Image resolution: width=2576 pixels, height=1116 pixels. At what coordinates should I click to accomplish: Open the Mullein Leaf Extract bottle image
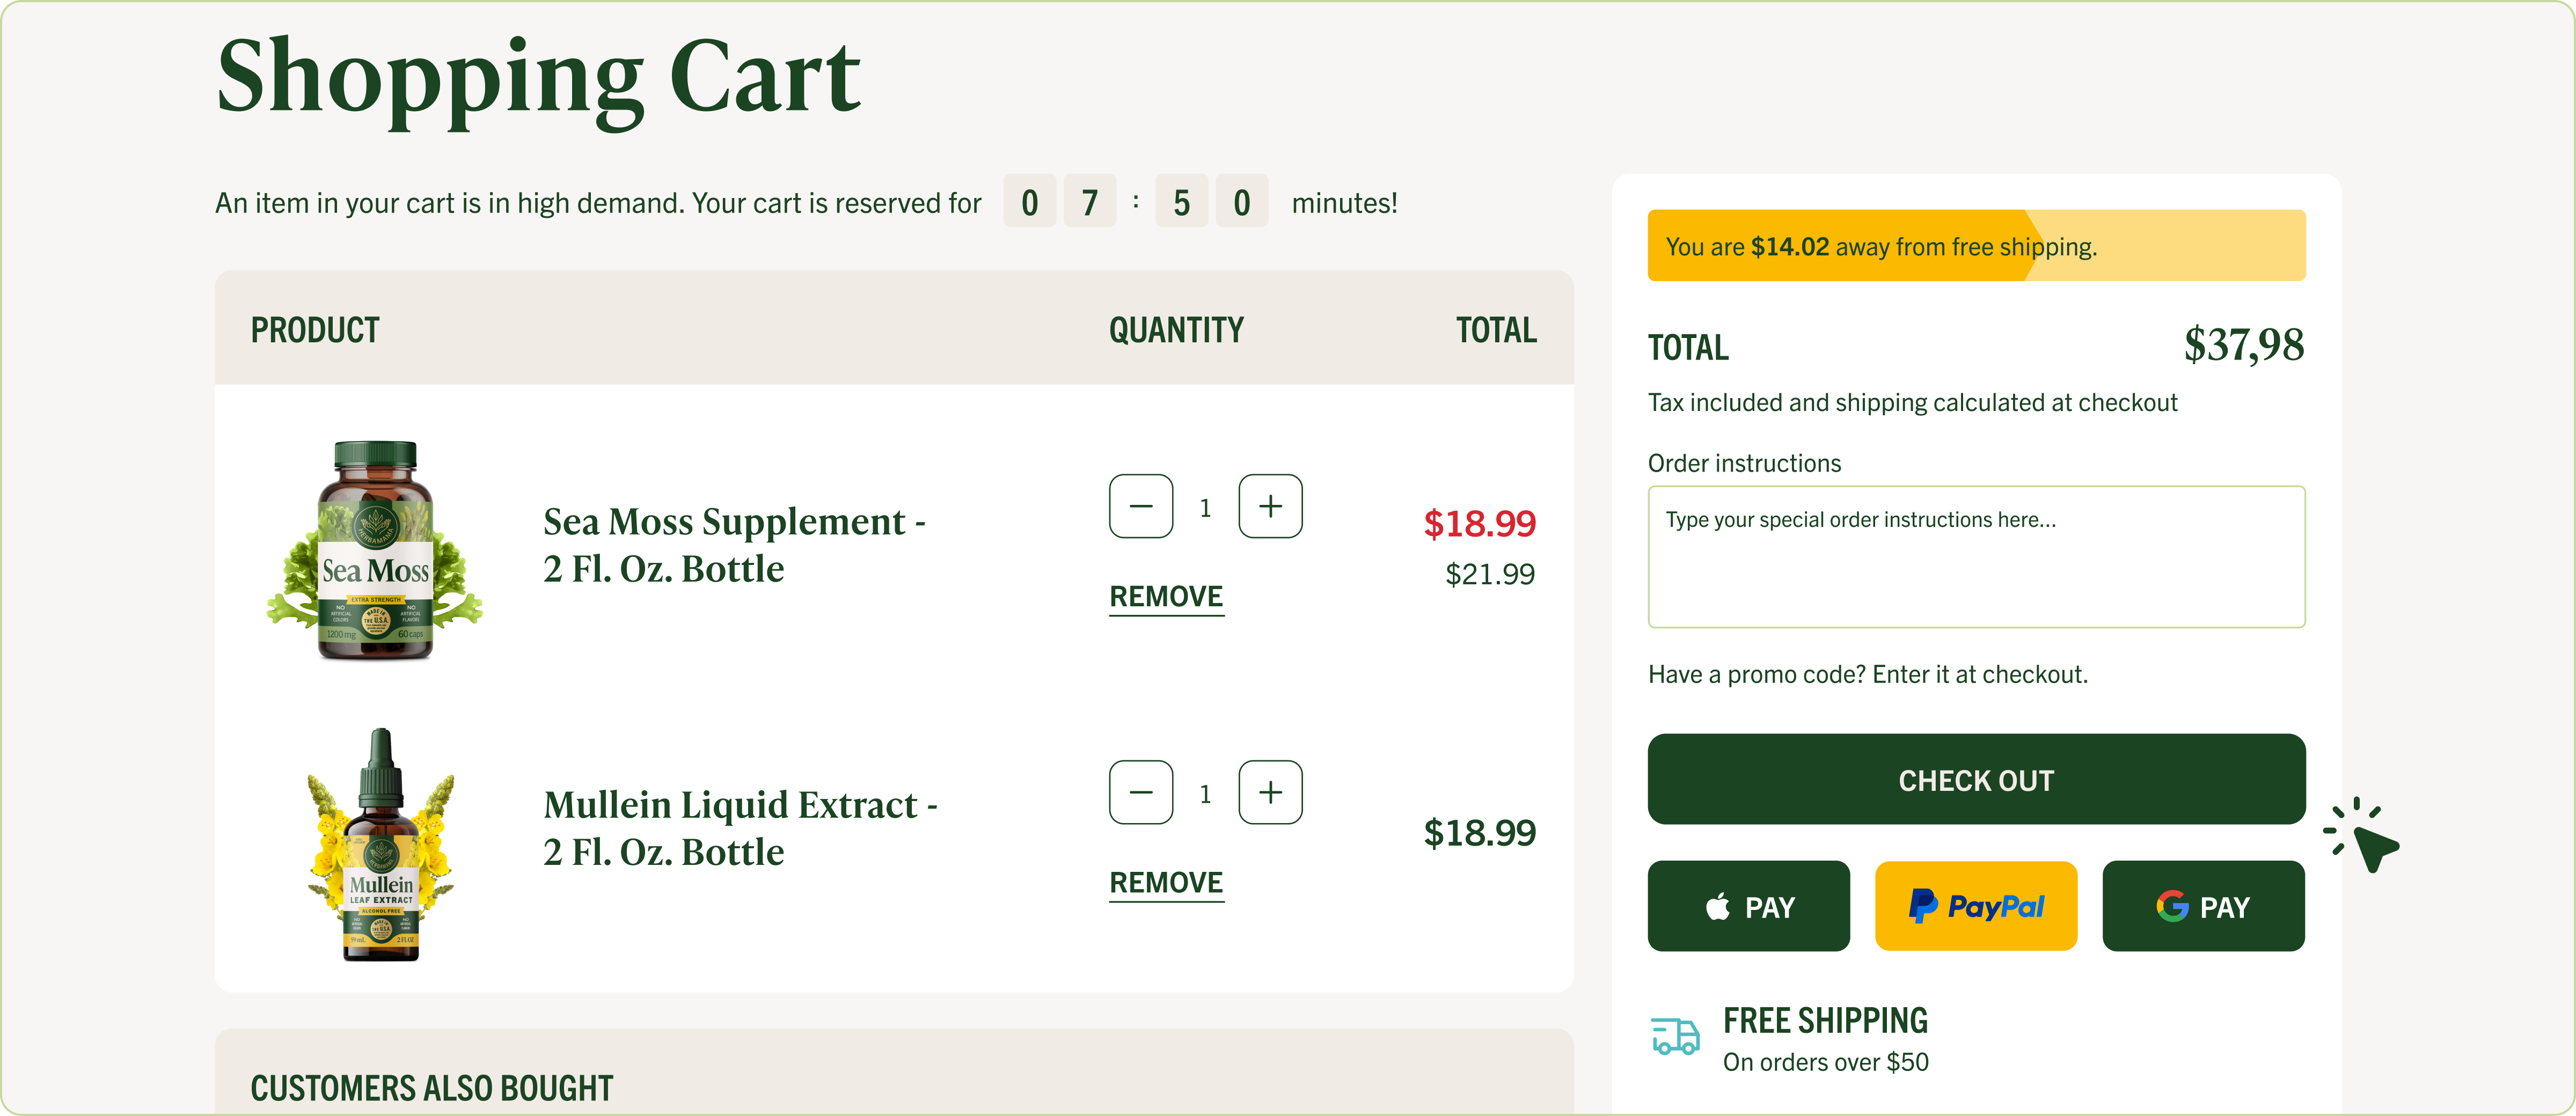[380, 845]
